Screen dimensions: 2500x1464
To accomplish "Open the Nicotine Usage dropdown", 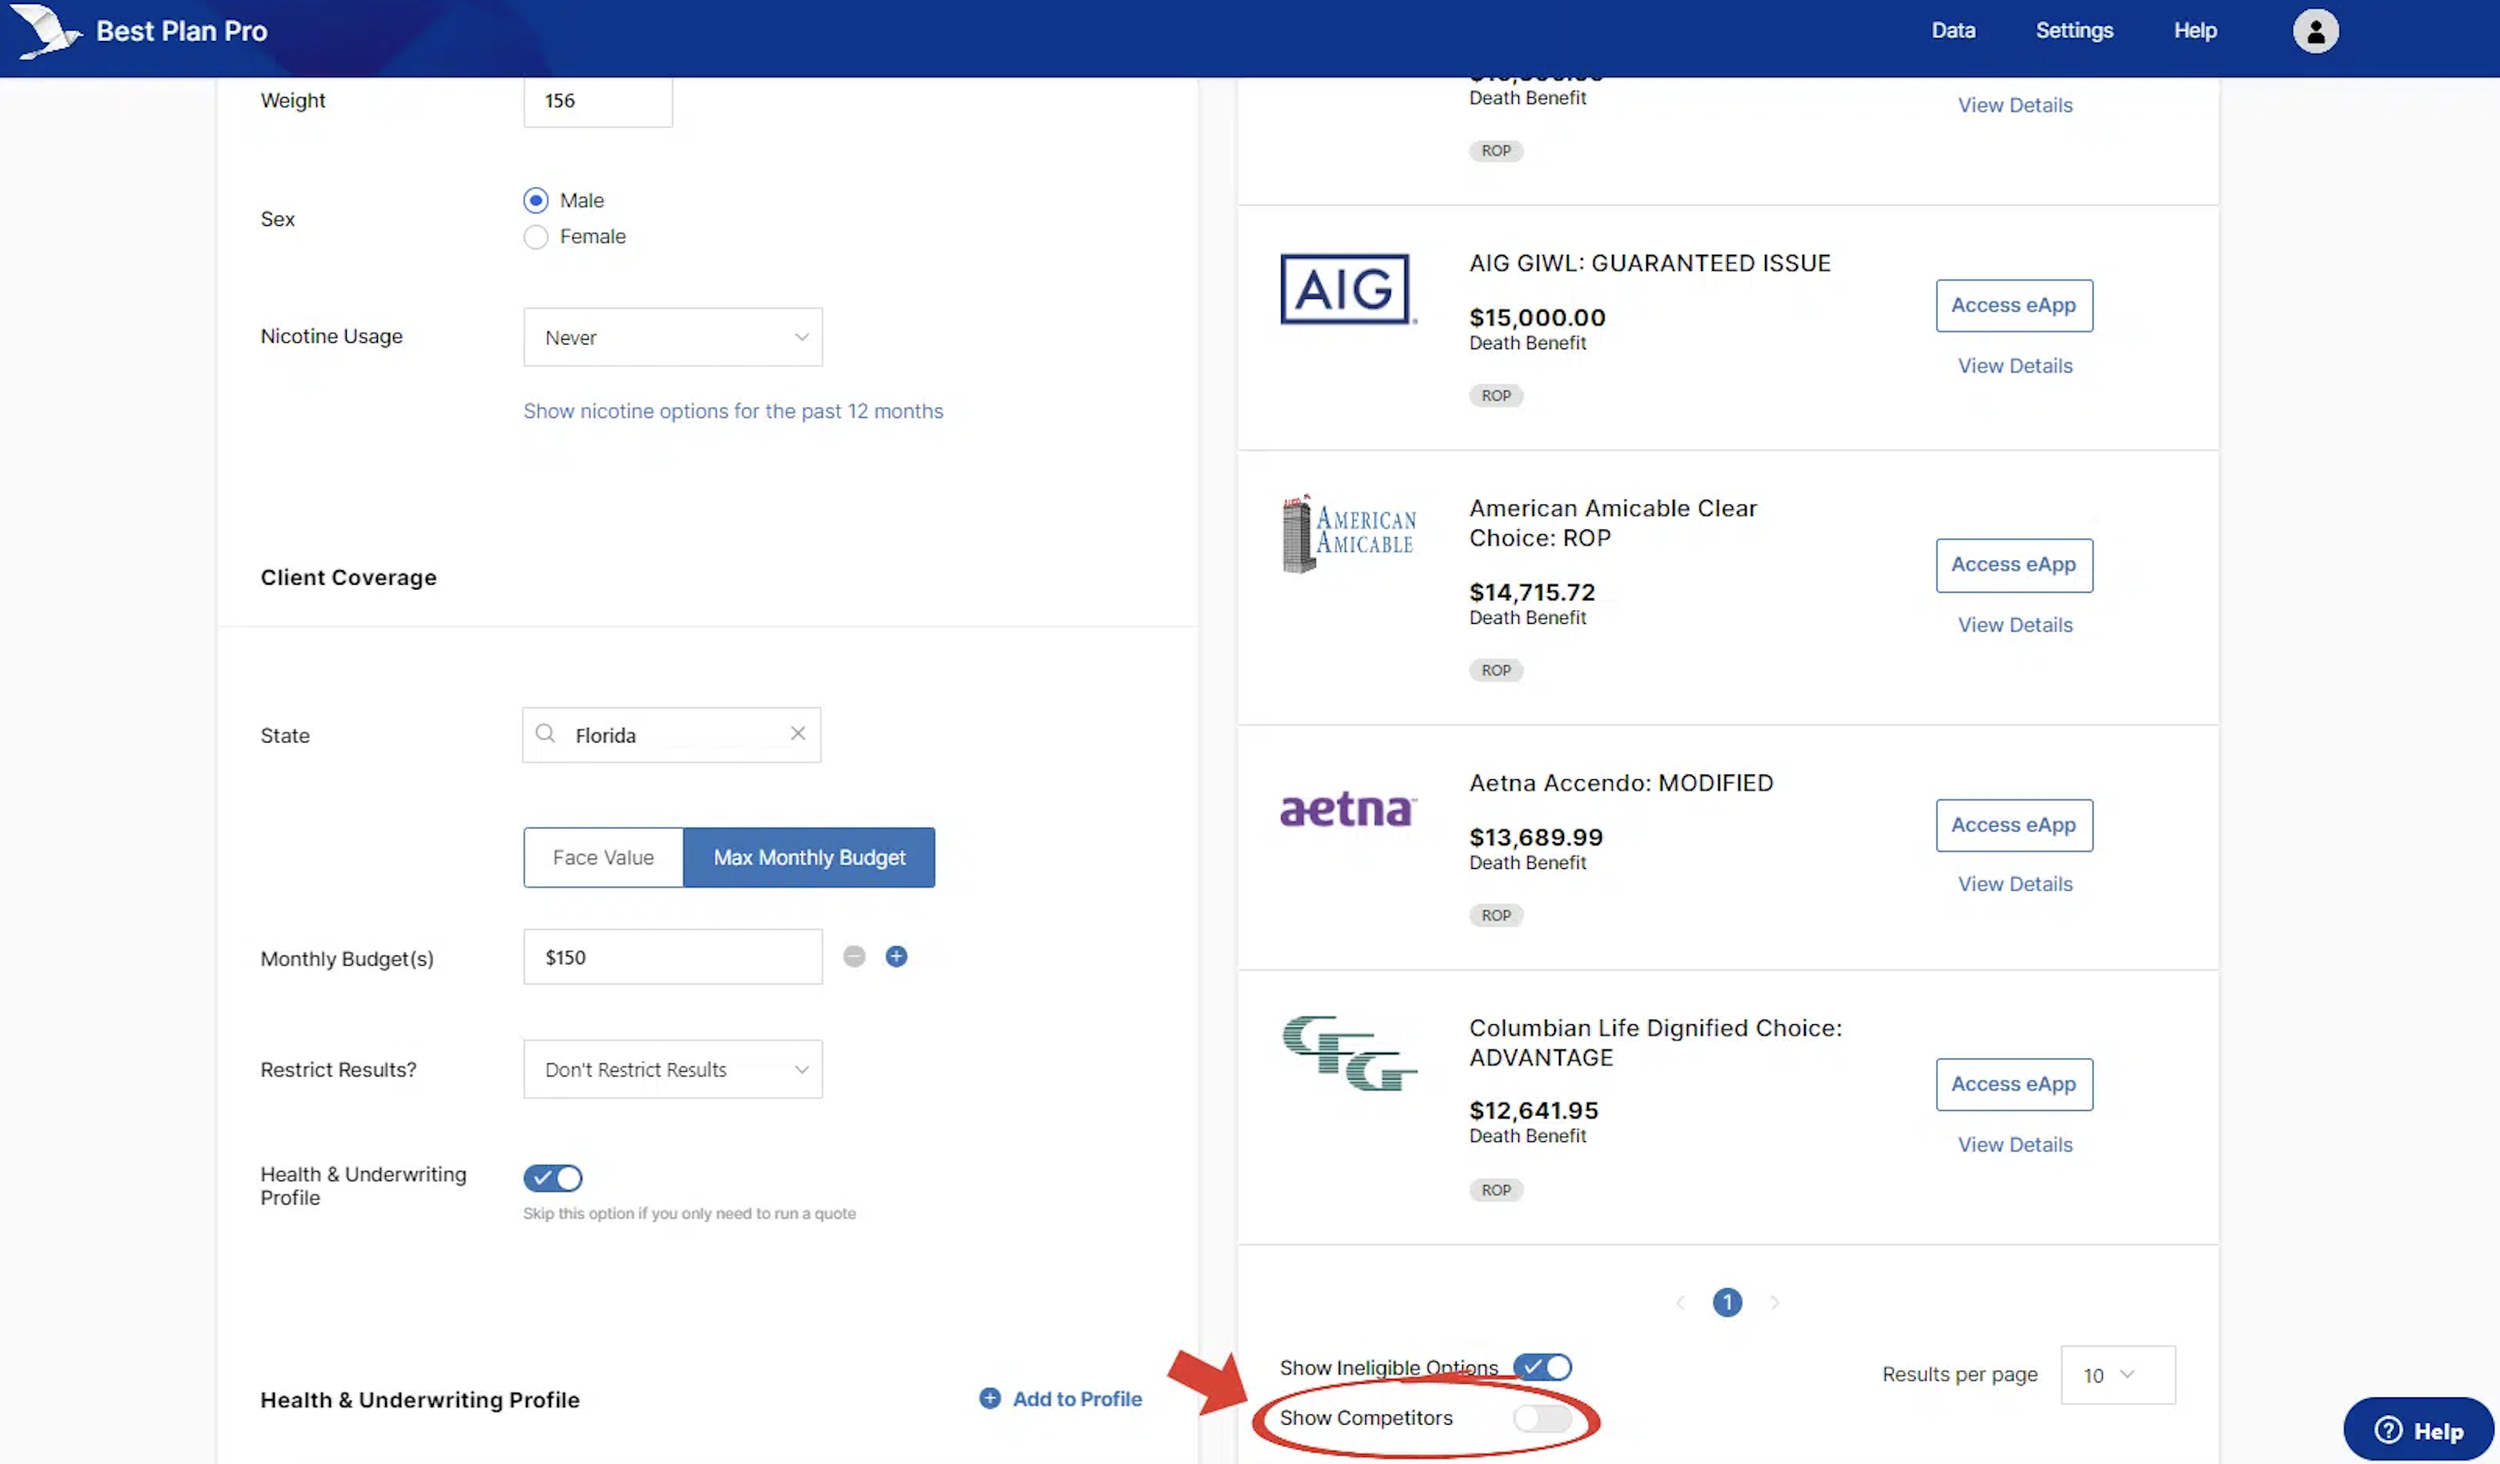I will [x=672, y=337].
